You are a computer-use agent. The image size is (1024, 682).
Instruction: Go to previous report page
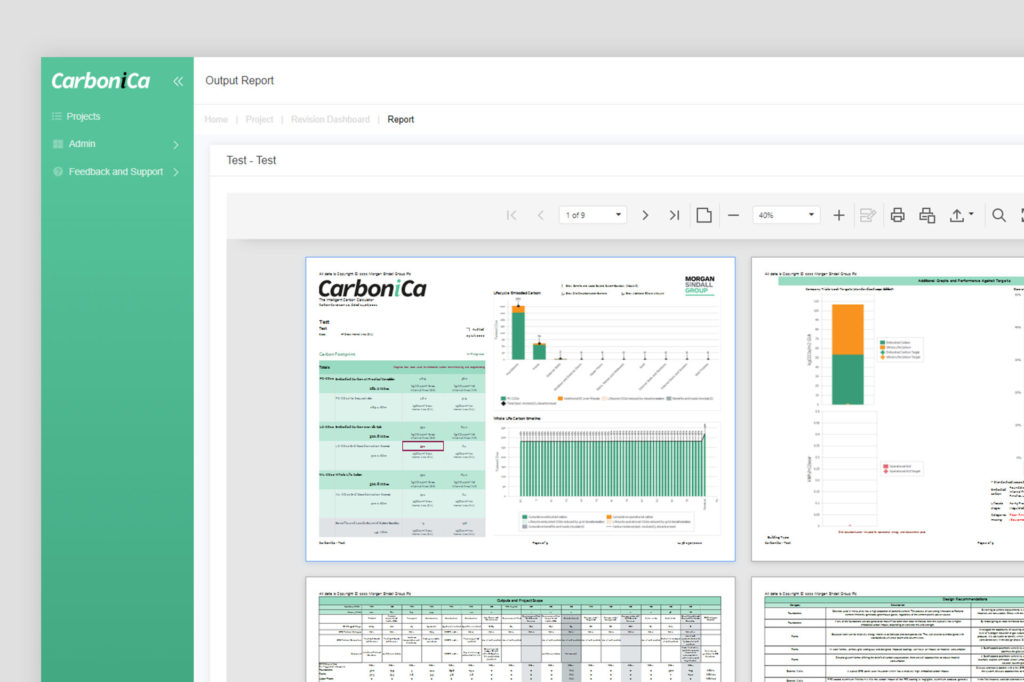click(x=540, y=215)
